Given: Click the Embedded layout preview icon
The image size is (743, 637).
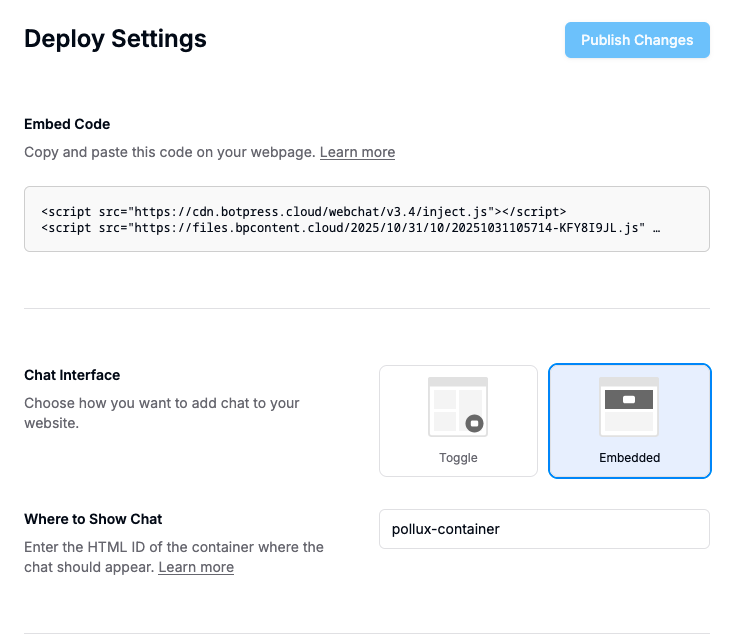Looking at the screenshot, I should pos(629,406).
